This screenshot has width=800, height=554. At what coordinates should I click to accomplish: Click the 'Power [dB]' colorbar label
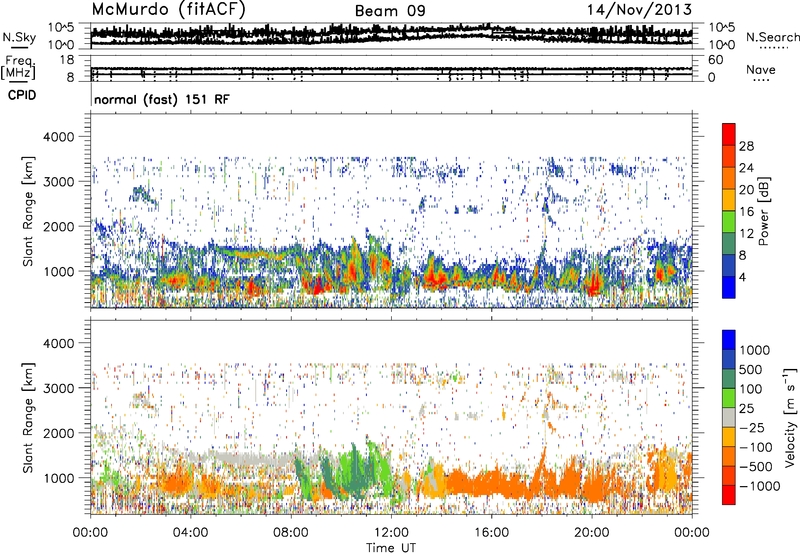coord(763,211)
